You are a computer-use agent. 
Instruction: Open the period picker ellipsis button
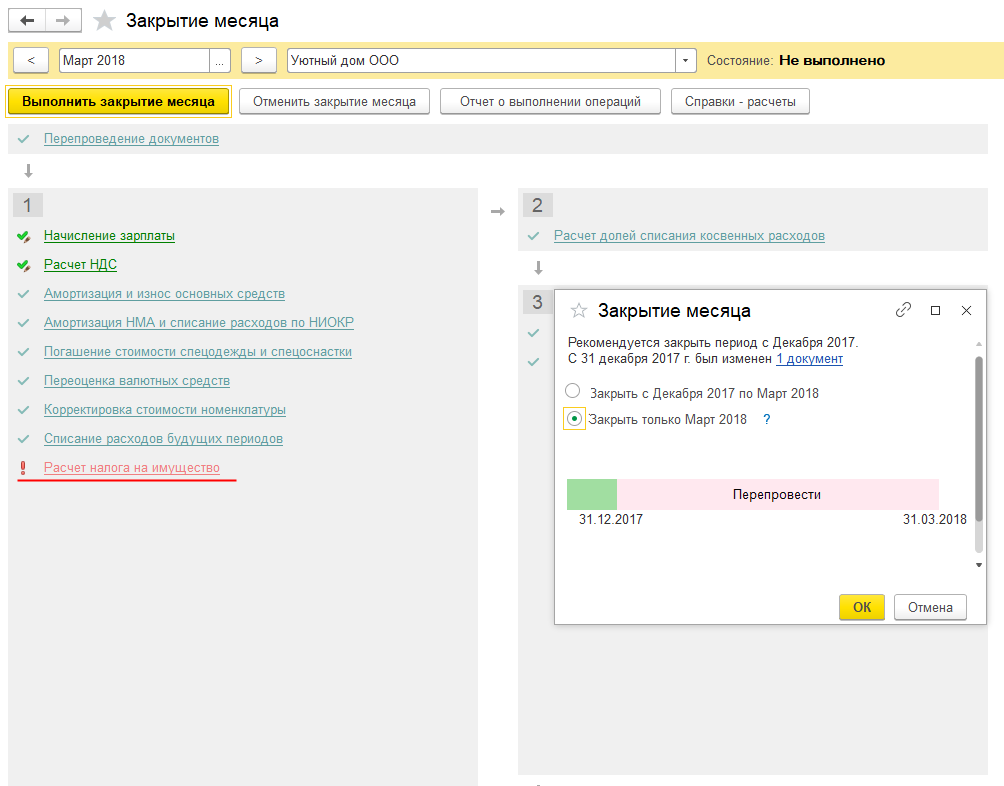pyautogui.click(x=220, y=61)
